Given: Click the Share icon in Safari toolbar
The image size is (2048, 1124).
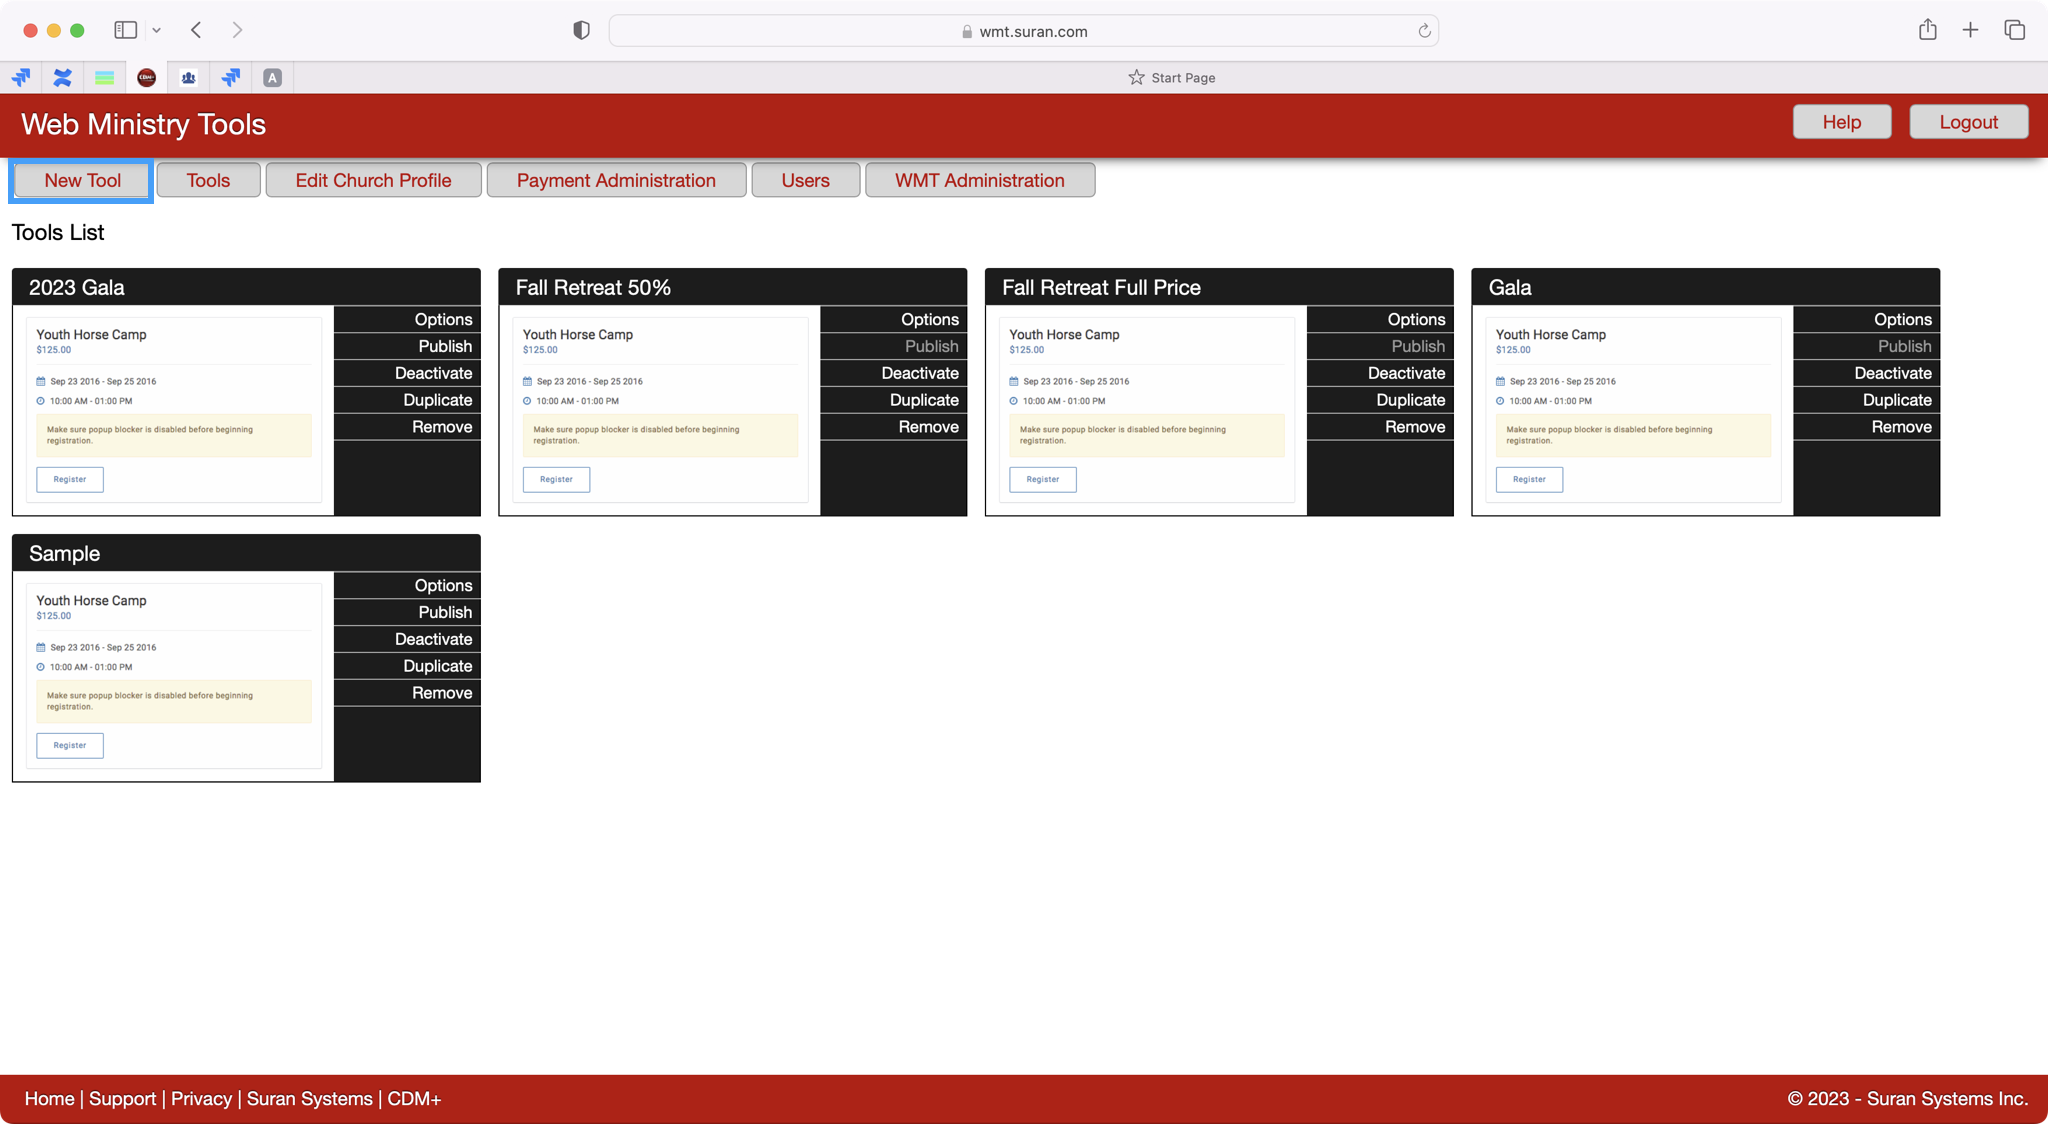Looking at the screenshot, I should tap(1927, 30).
